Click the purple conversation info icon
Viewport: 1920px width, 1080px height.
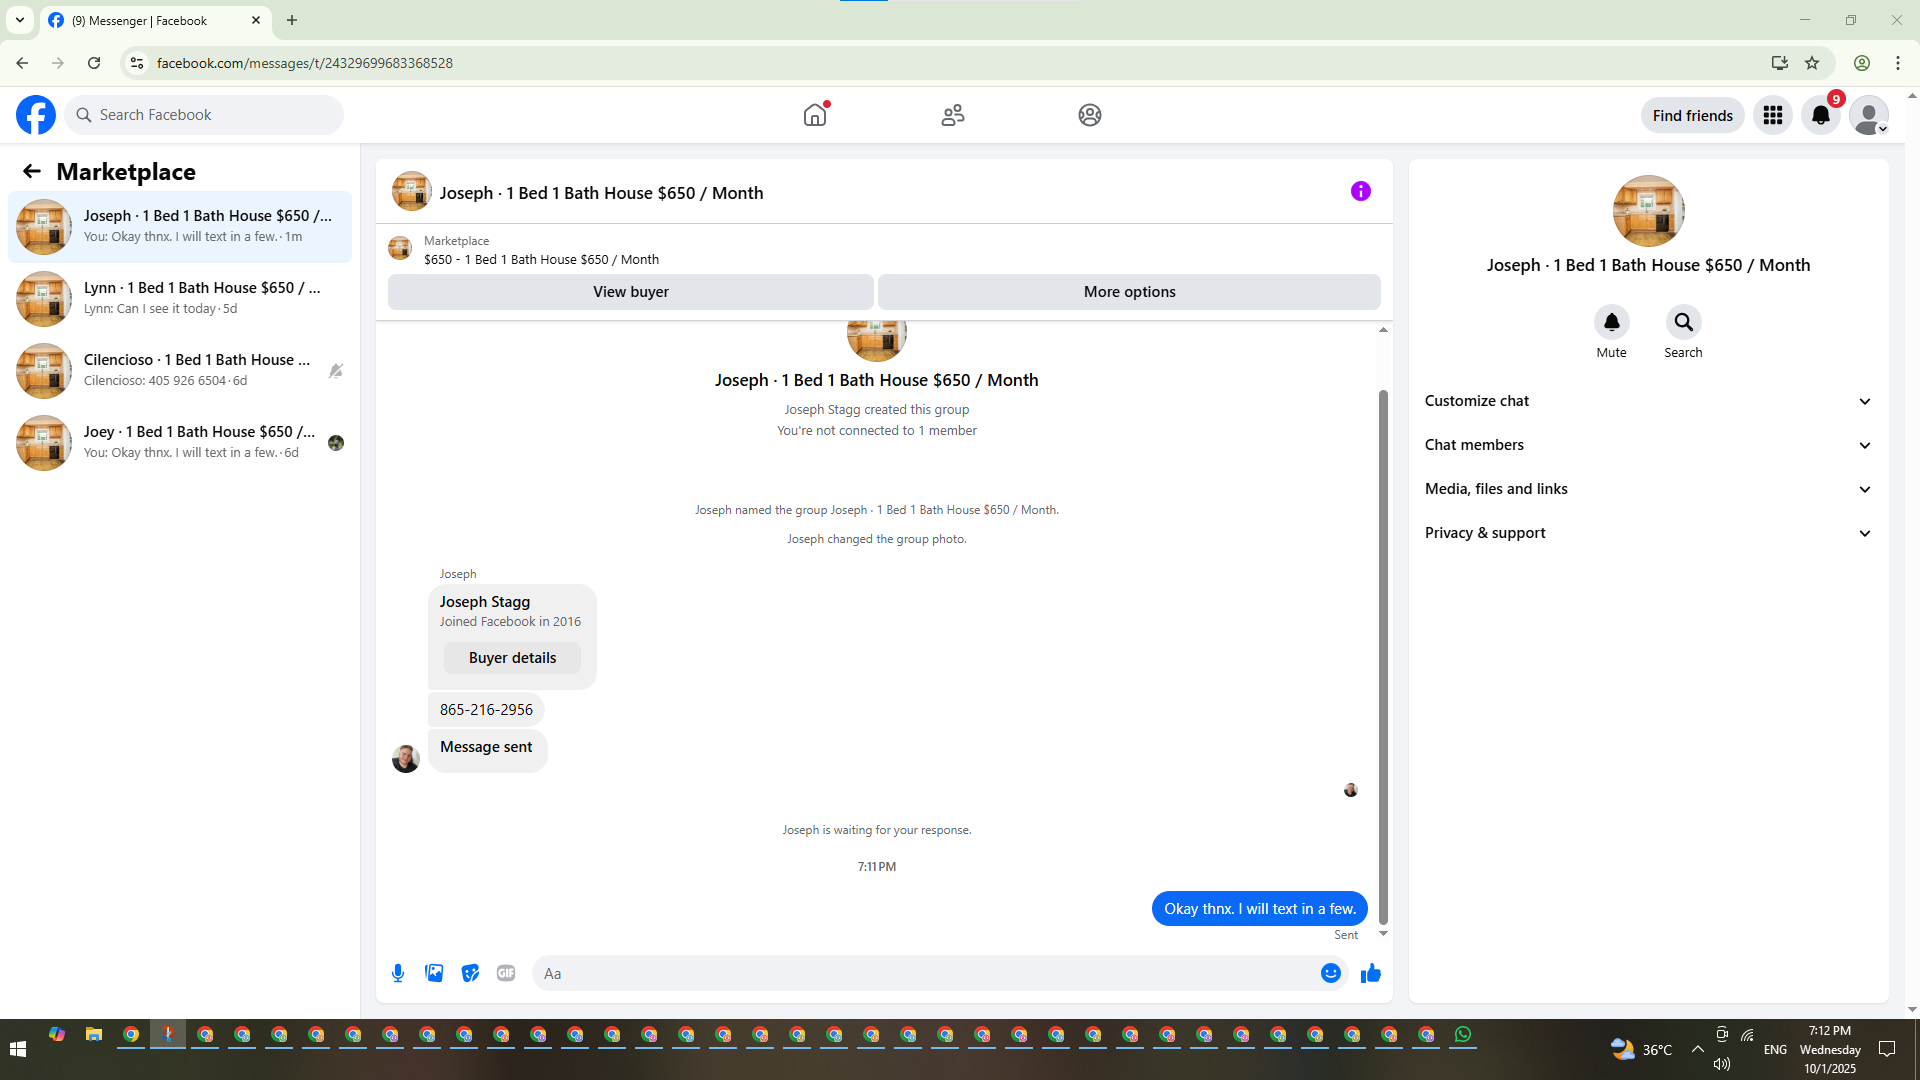click(x=1360, y=191)
